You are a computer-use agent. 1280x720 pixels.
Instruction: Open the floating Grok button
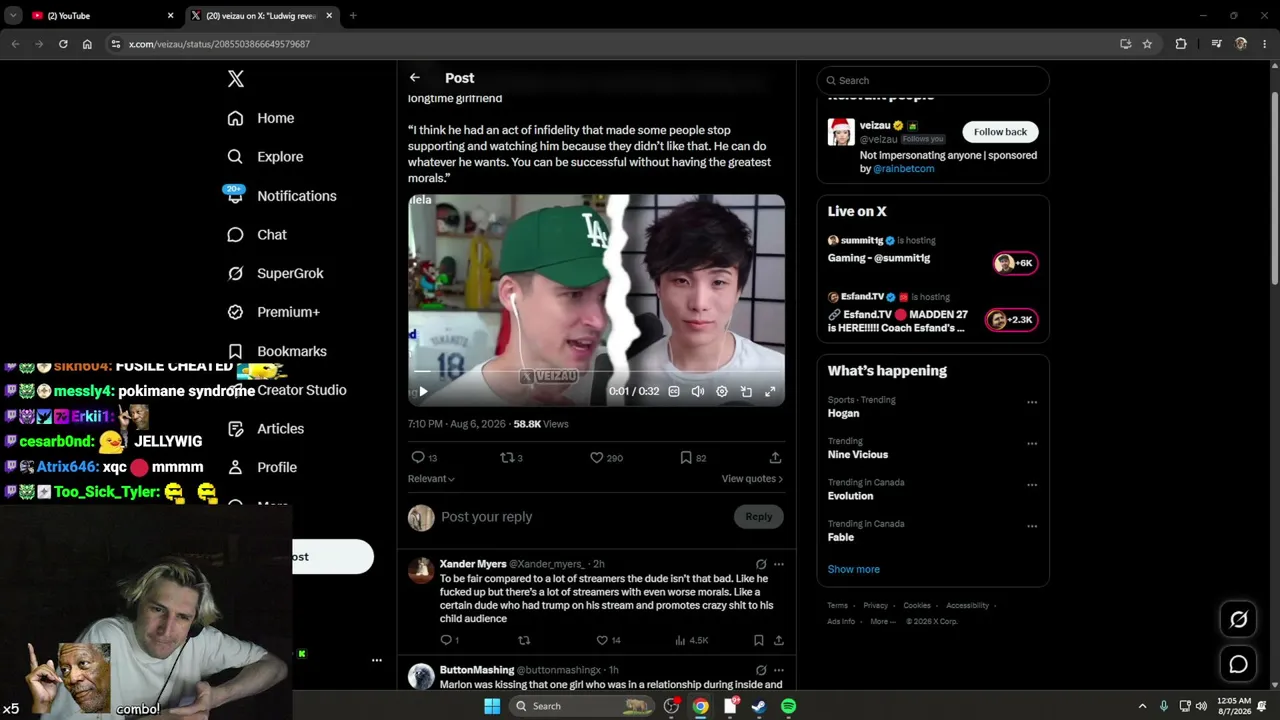pyautogui.click(x=1239, y=620)
